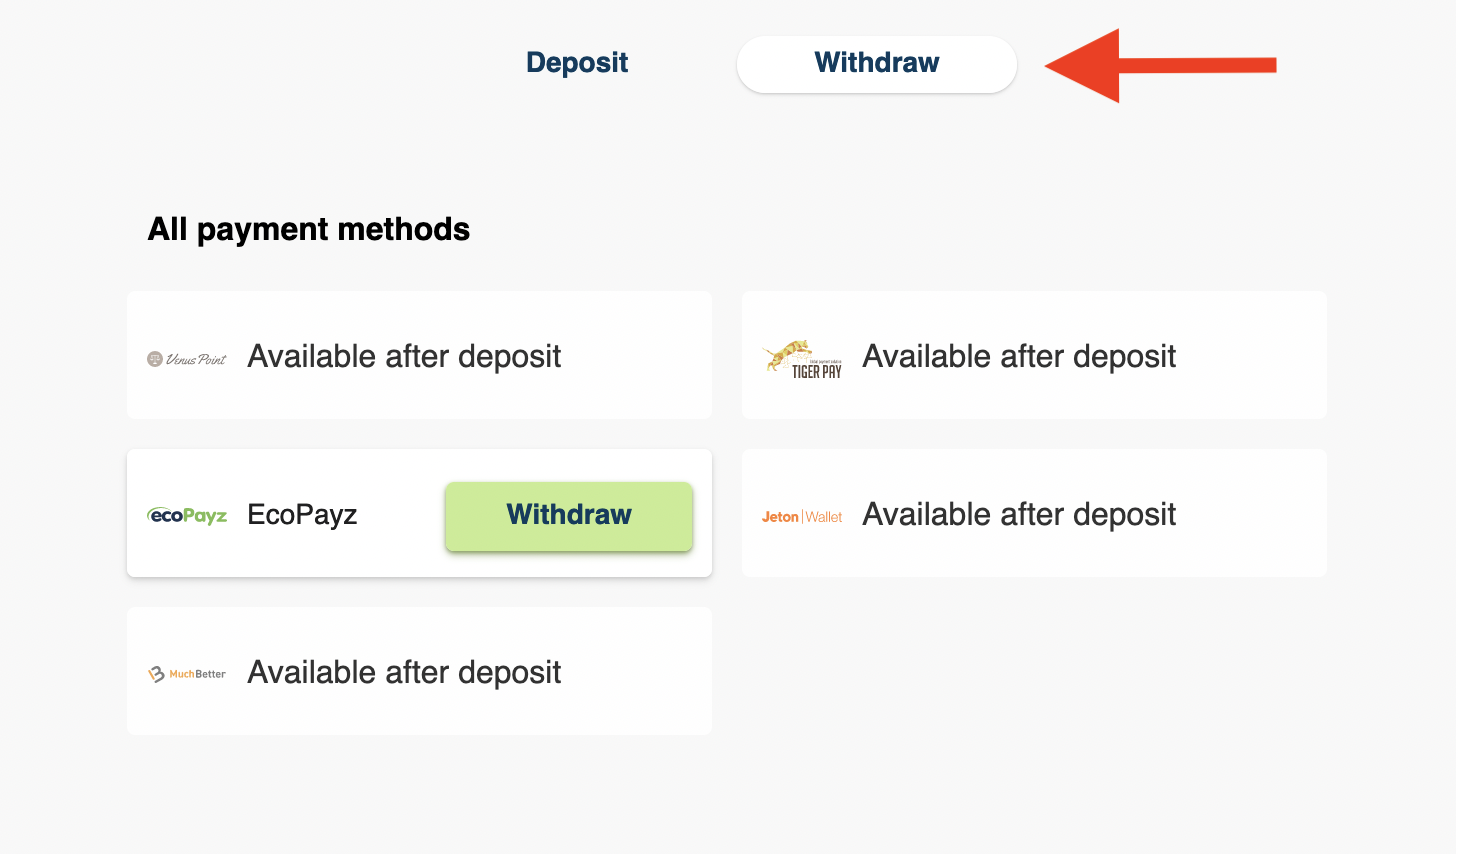Click the red arrow pointing at Withdraw
The height and width of the screenshot is (854, 1458).
[x=1160, y=66]
